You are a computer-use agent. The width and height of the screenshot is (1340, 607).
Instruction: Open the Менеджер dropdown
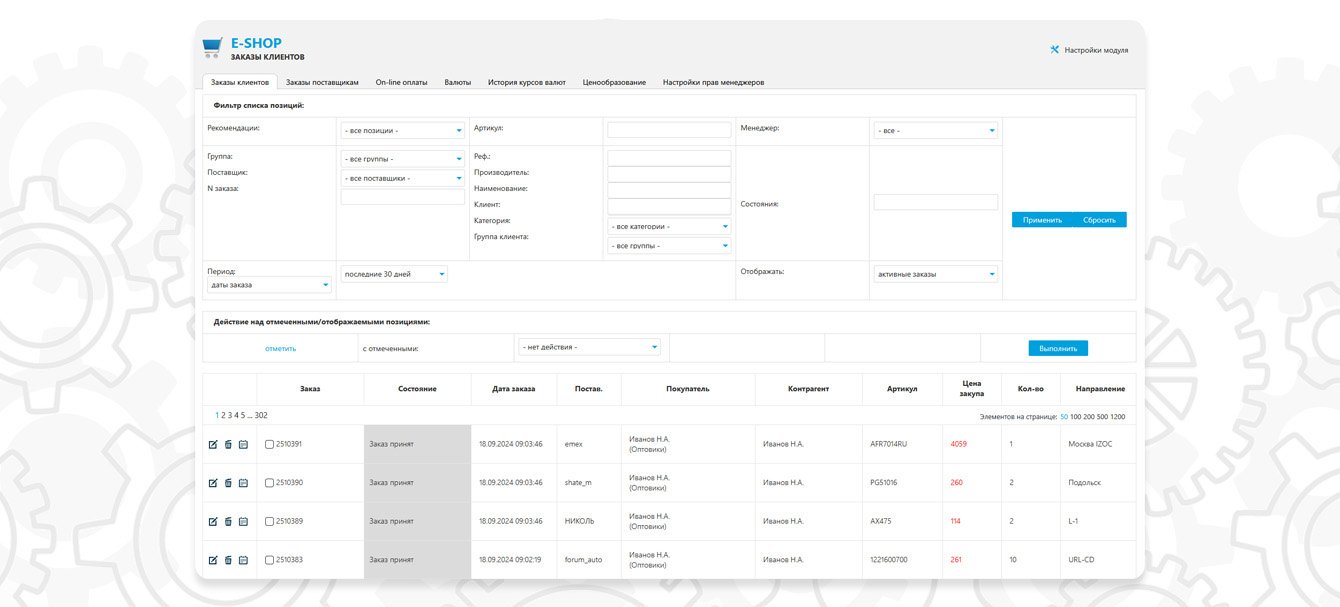tap(935, 130)
